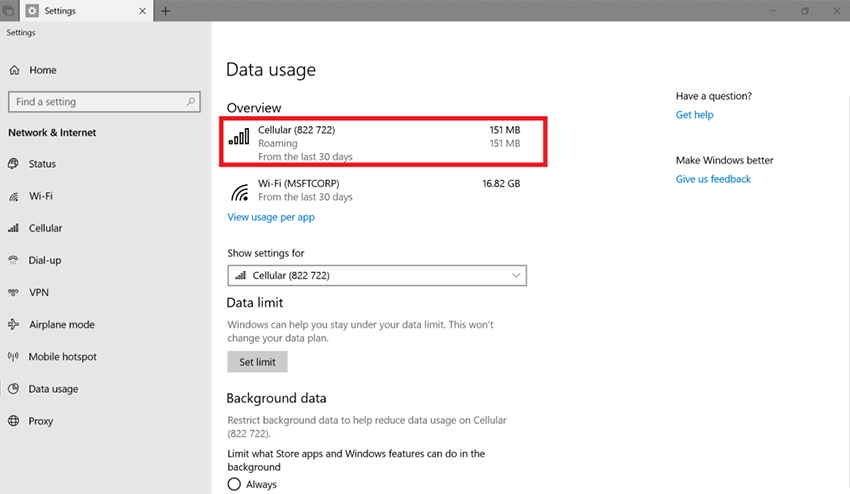Select the Always radio button
850x494 pixels.
[x=234, y=484]
